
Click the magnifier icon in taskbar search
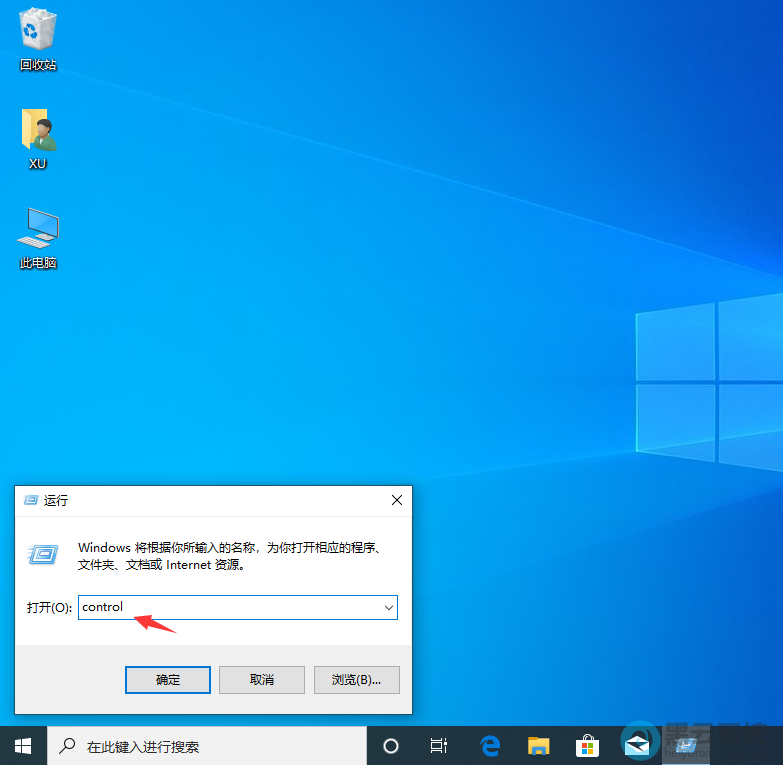coord(68,746)
